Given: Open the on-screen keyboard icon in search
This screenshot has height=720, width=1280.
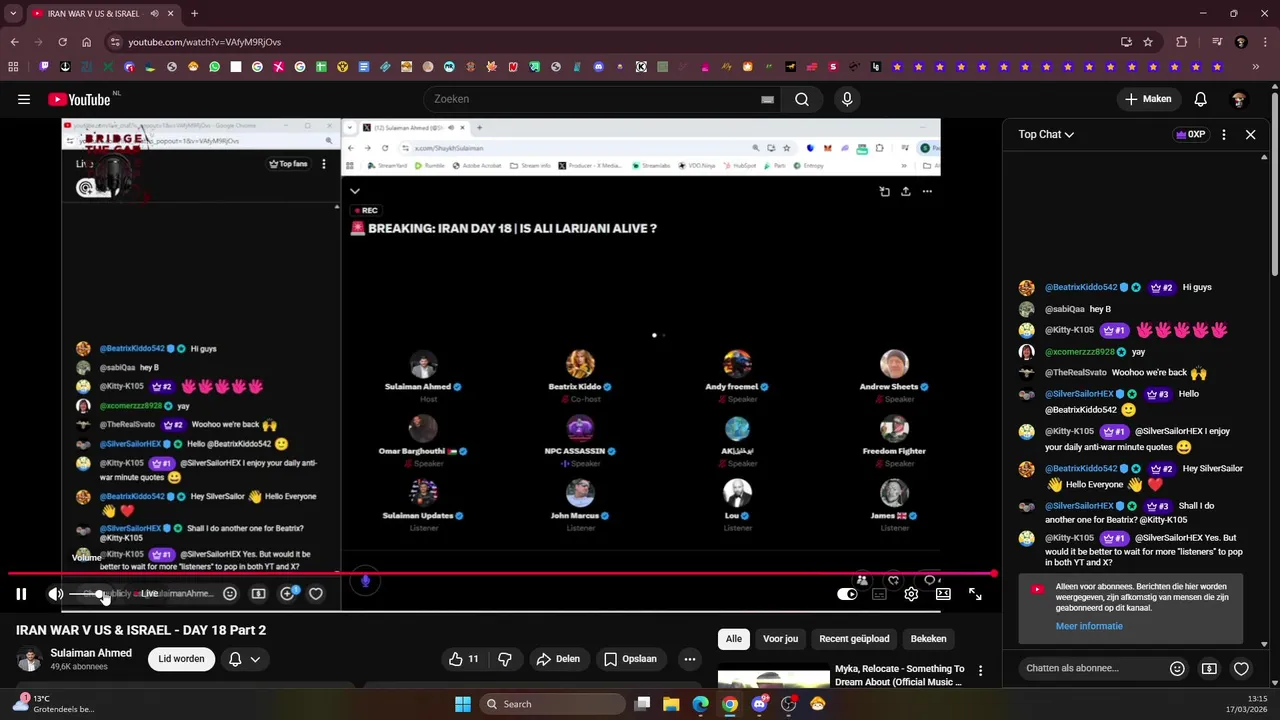Looking at the screenshot, I should [767, 99].
